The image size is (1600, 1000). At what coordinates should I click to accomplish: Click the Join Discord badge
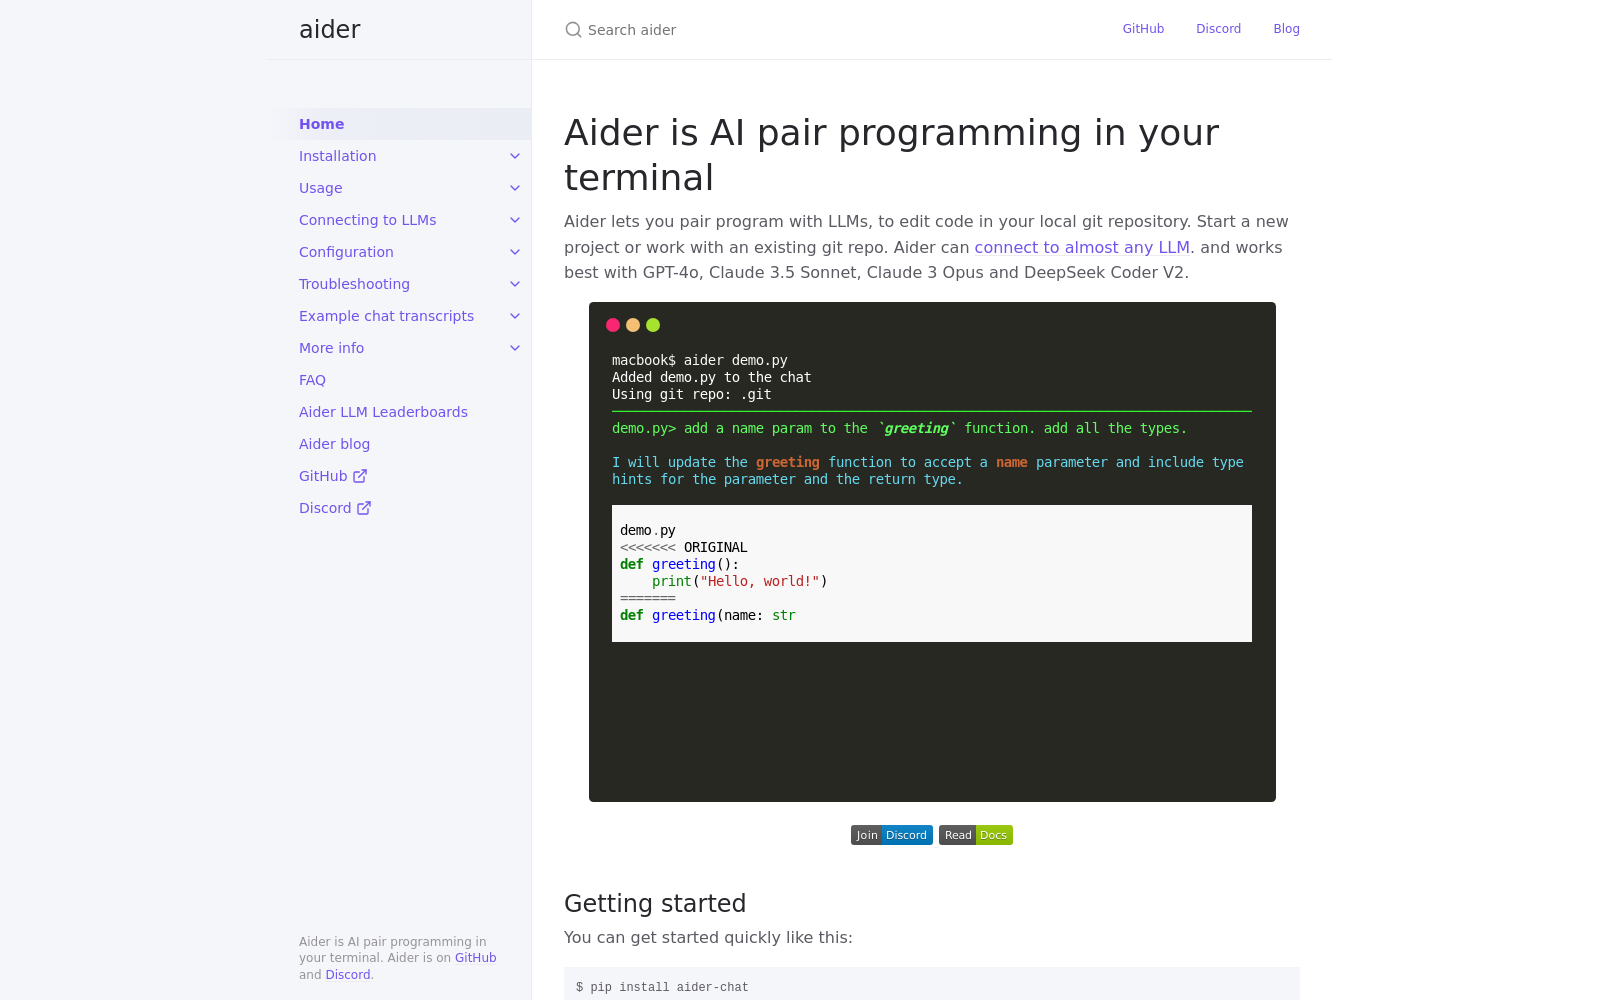pos(892,835)
